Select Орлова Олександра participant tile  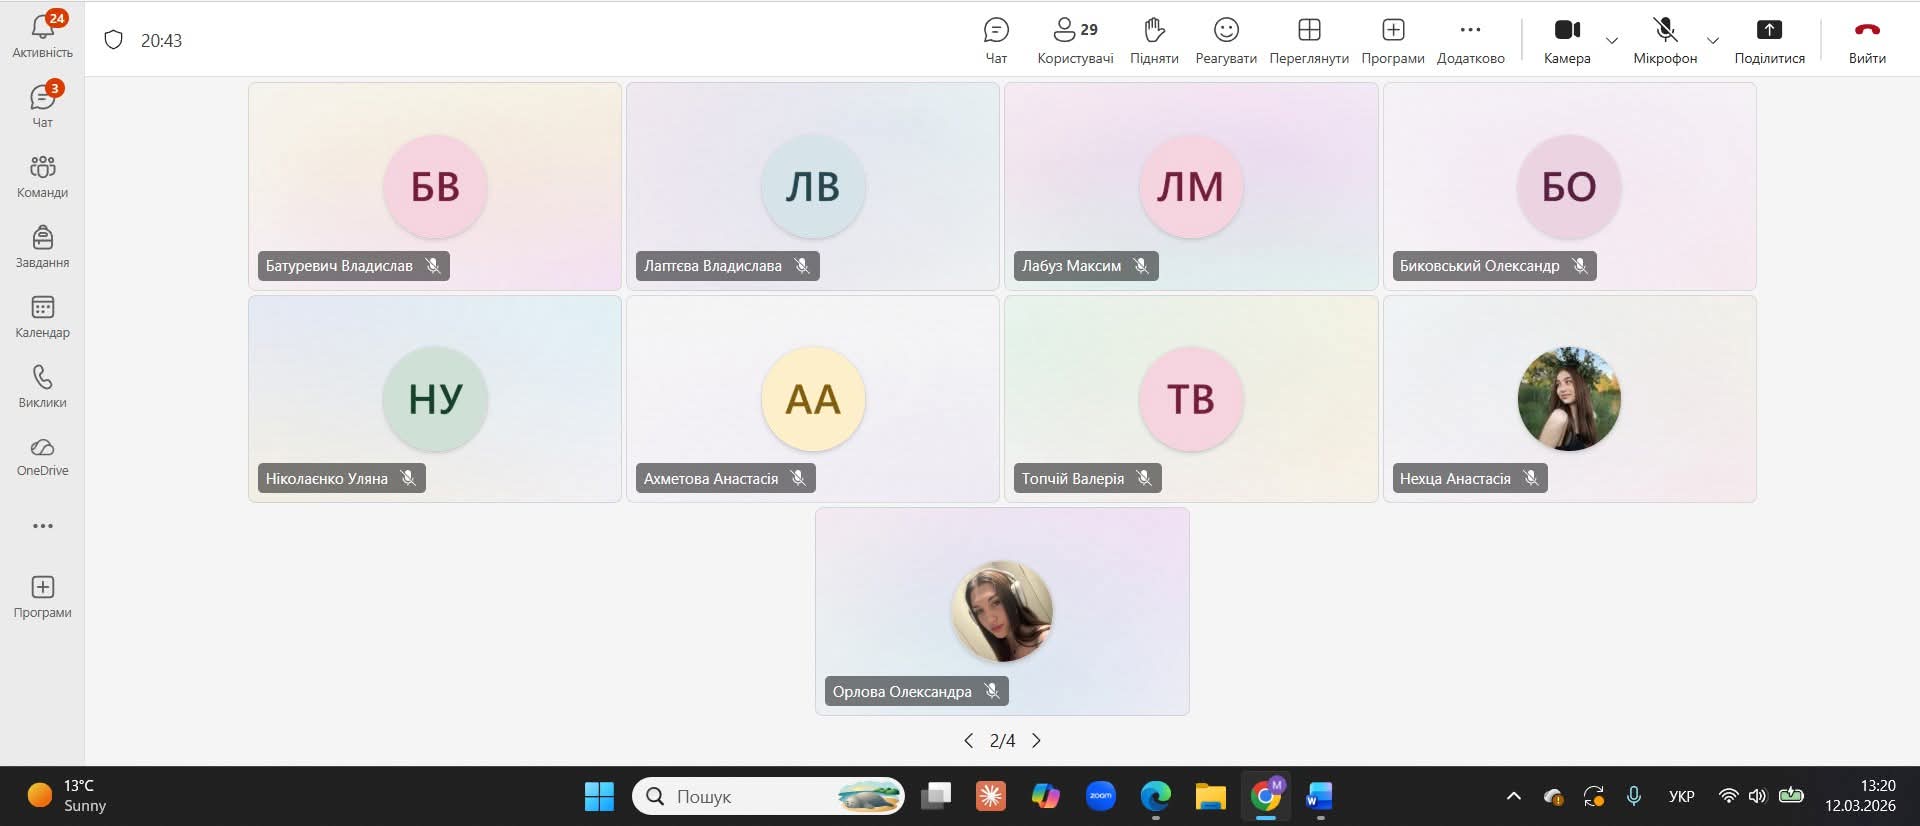pyautogui.click(x=1002, y=611)
